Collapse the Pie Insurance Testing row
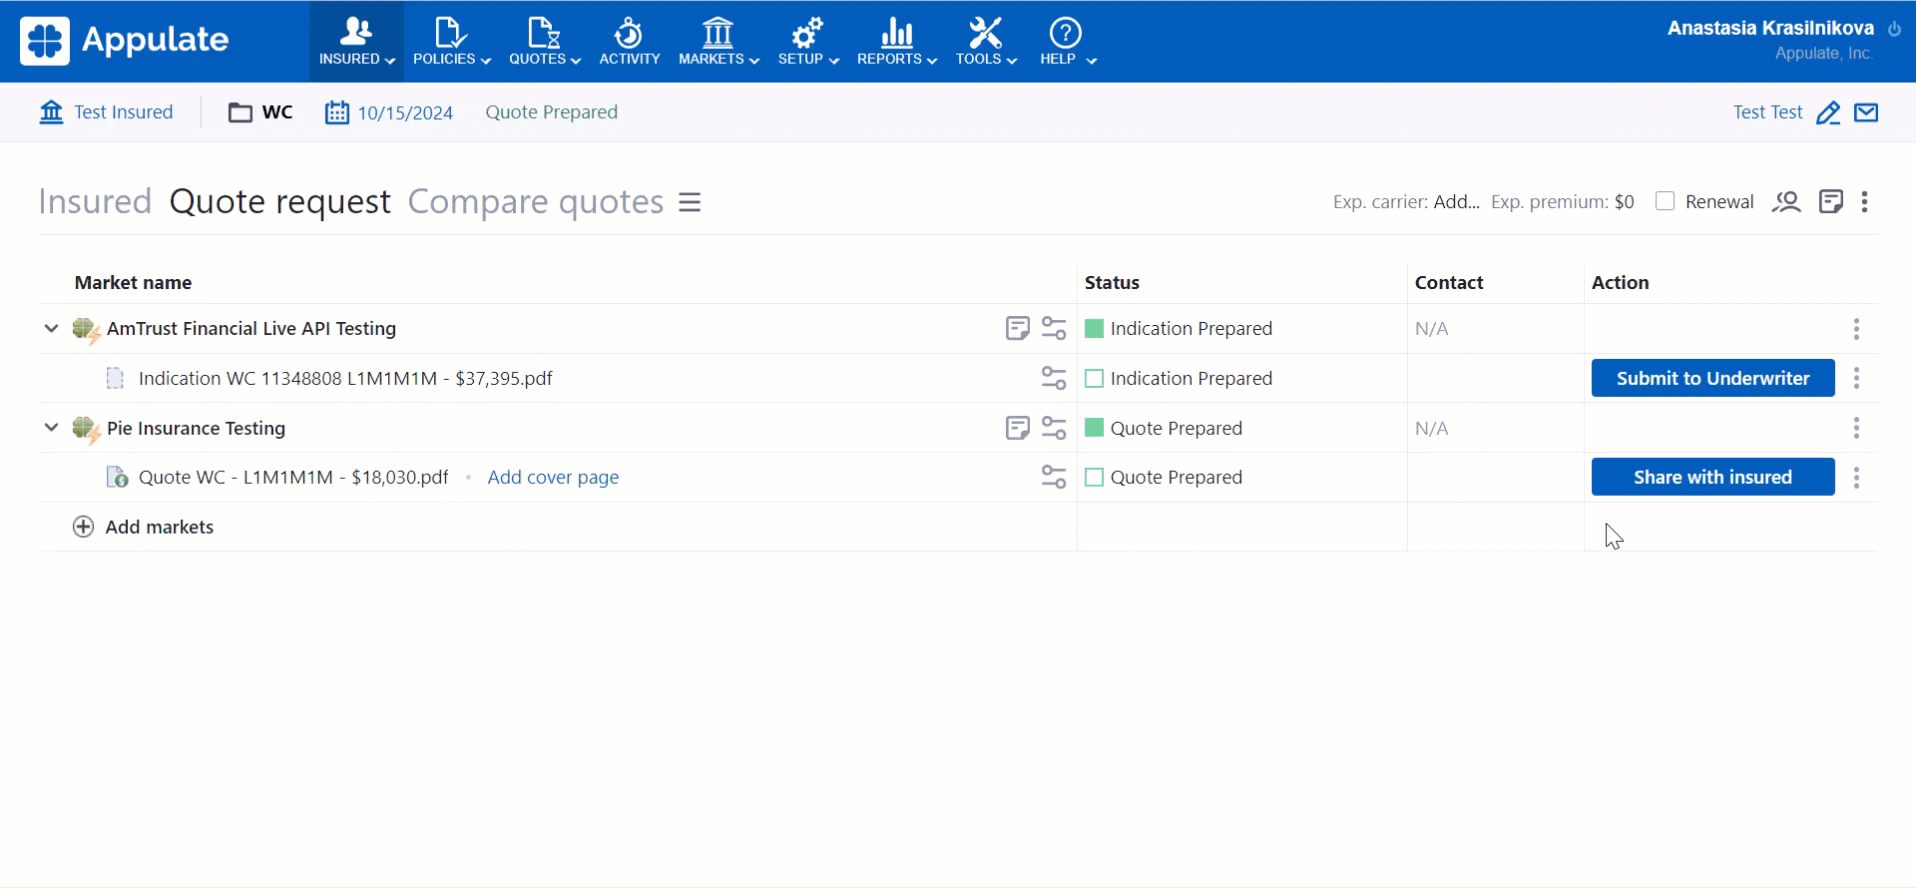Screen dimensions: 1916x888 click(x=51, y=428)
